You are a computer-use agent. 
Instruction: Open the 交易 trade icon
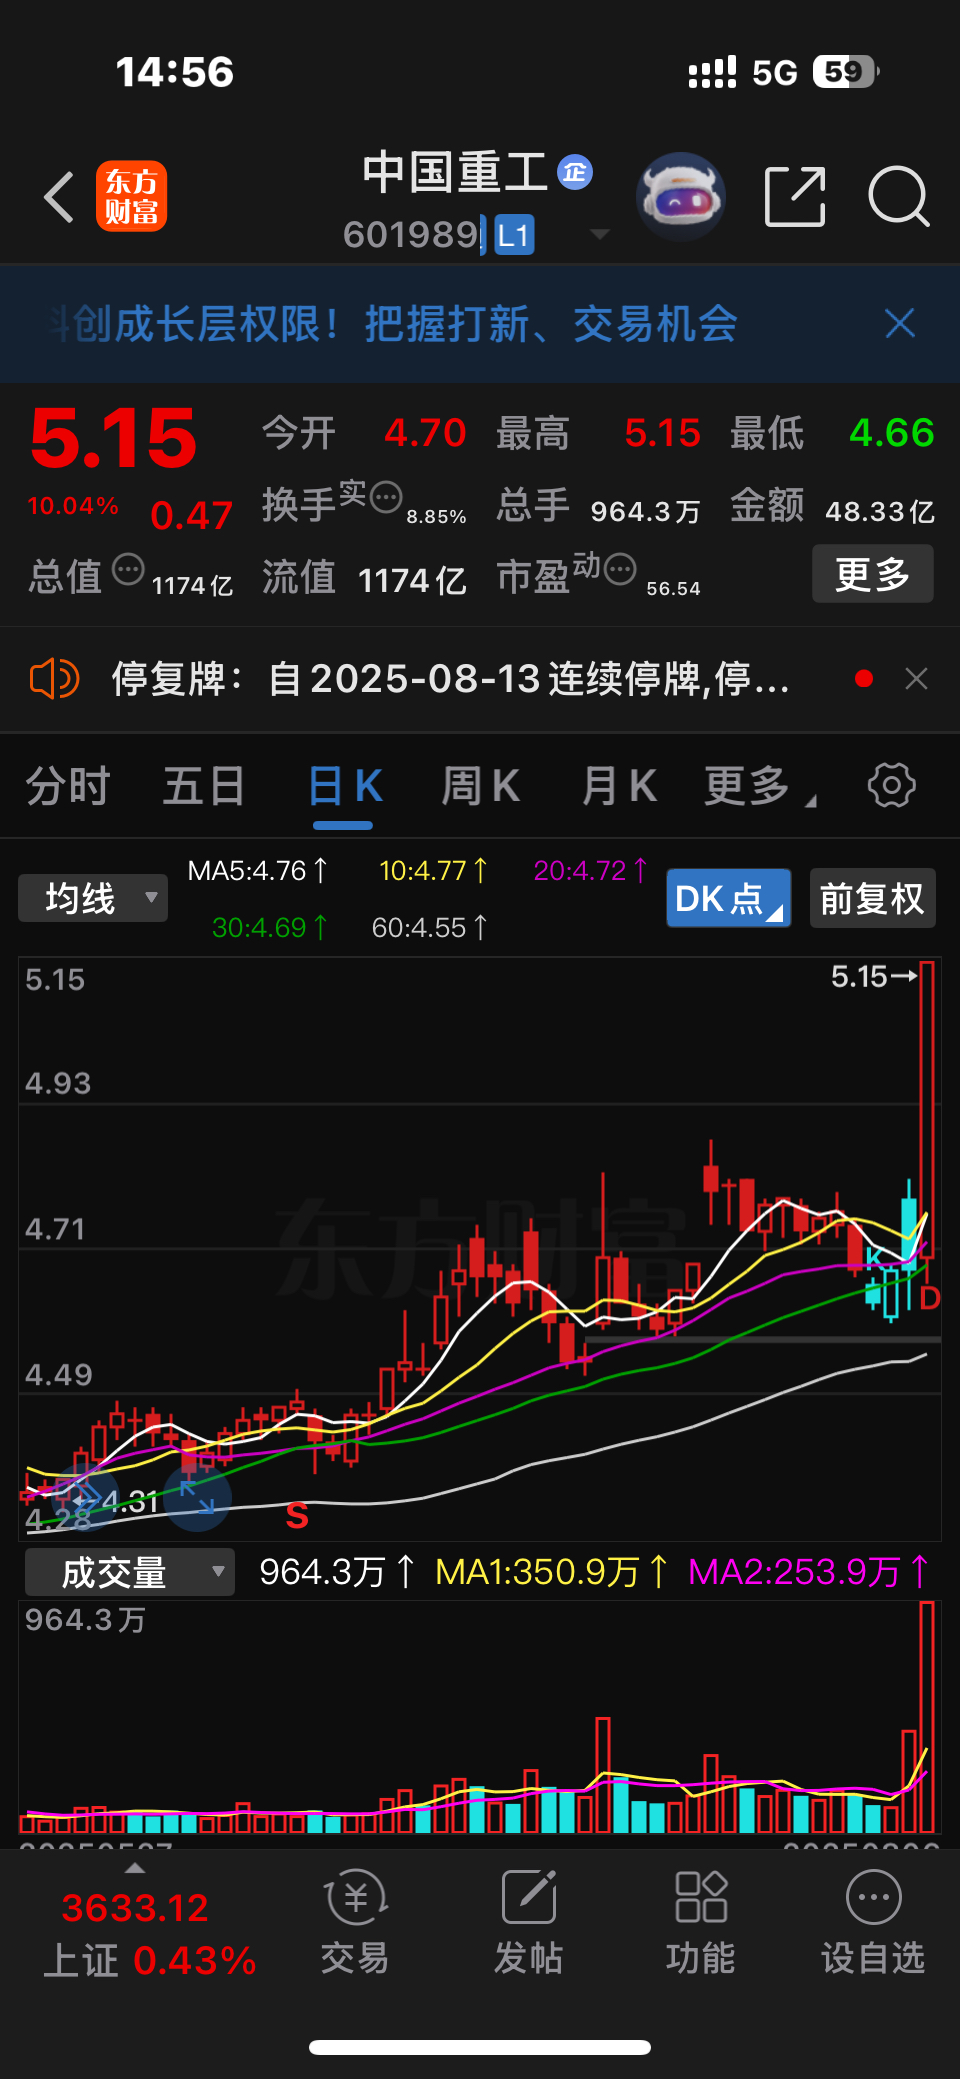tap(355, 1922)
